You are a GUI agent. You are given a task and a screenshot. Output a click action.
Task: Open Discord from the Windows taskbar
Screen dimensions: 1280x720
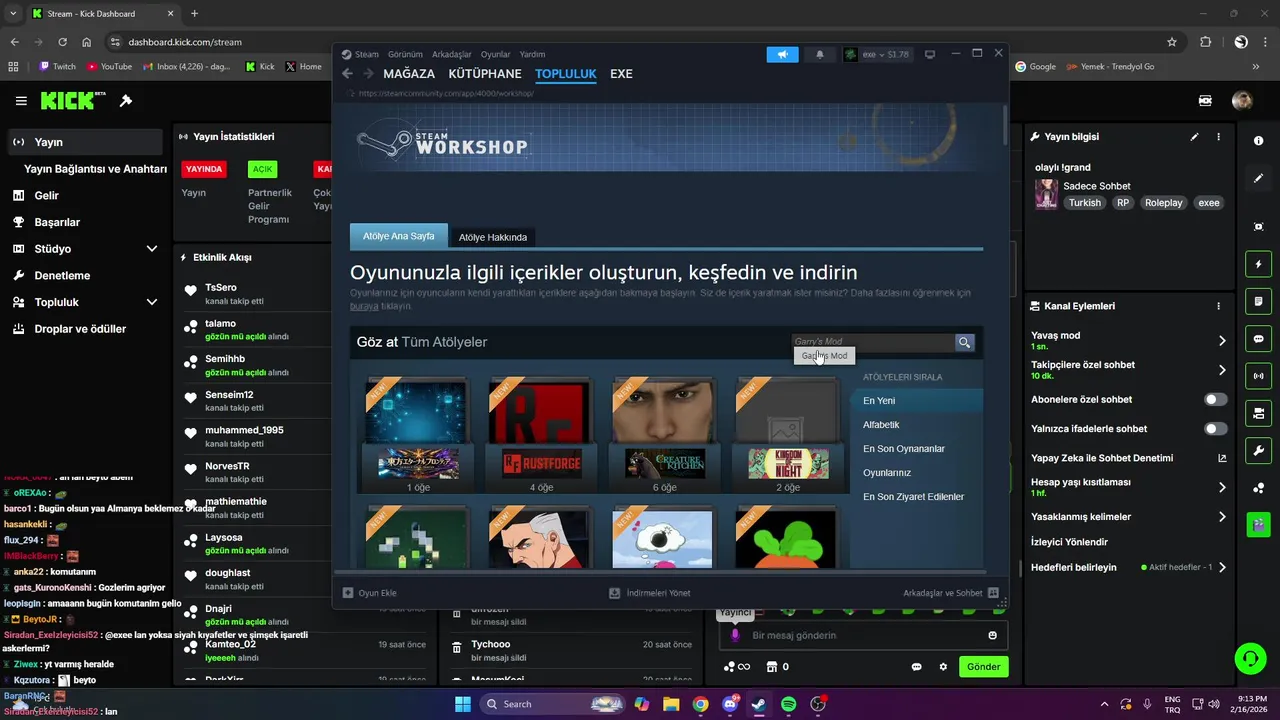[730, 704]
